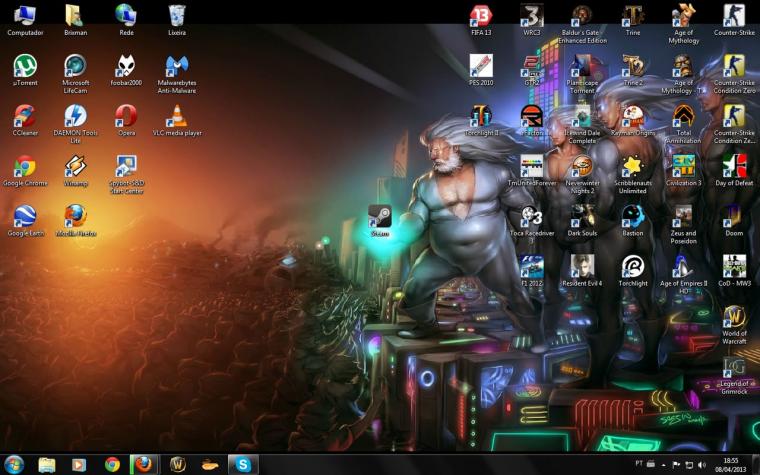Launch Age of Empires II HD shortcut
This screenshot has height=475, width=760.
point(683,274)
